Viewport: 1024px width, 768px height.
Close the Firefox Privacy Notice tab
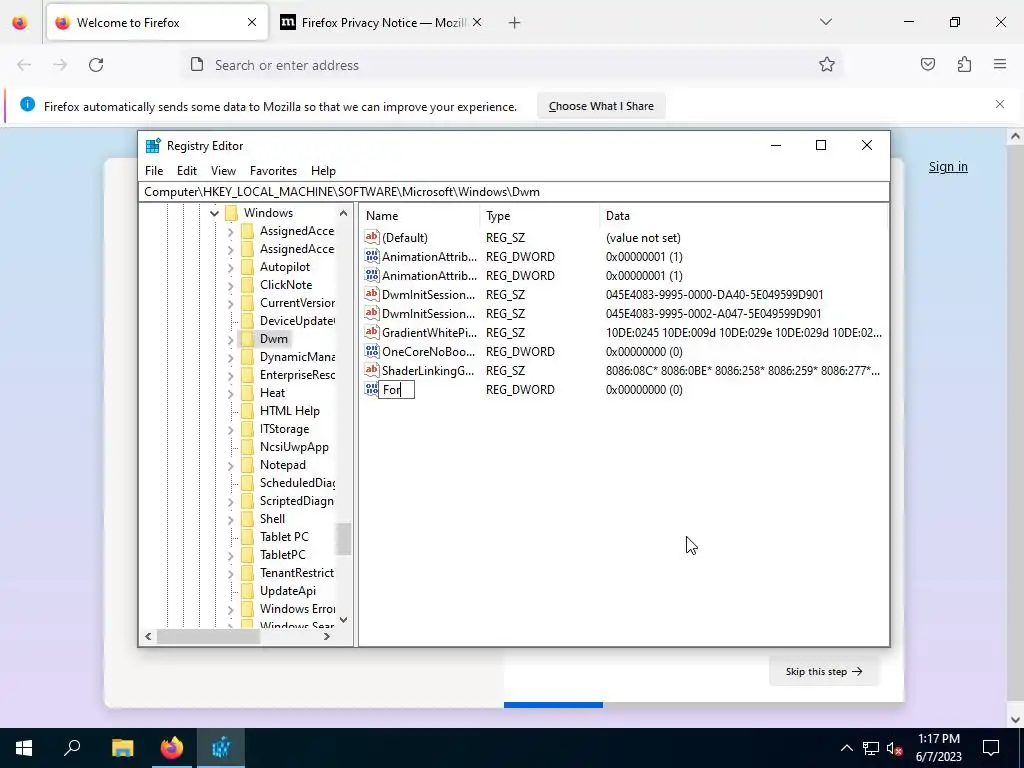[x=477, y=22]
